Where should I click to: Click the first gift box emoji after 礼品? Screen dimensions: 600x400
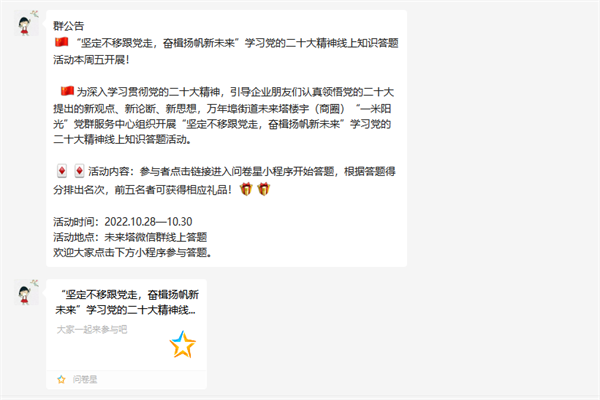(x=246, y=189)
